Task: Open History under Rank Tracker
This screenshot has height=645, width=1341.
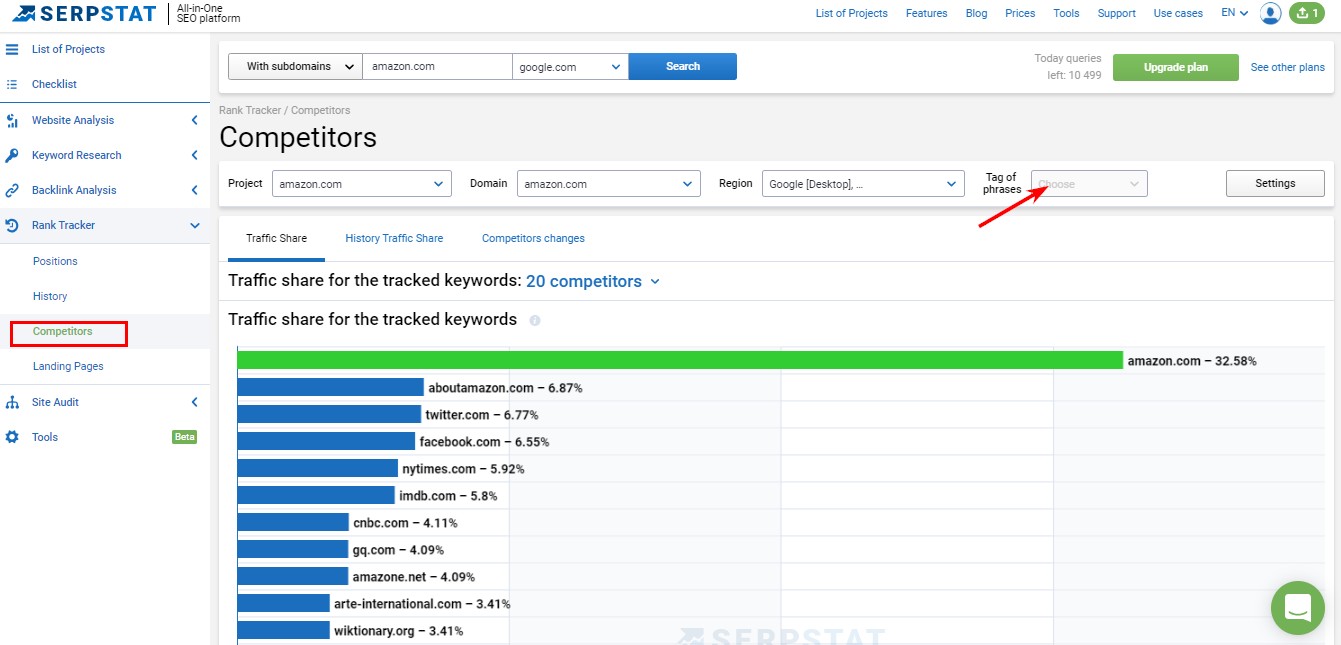Action: pyautogui.click(x=50, y=296)
